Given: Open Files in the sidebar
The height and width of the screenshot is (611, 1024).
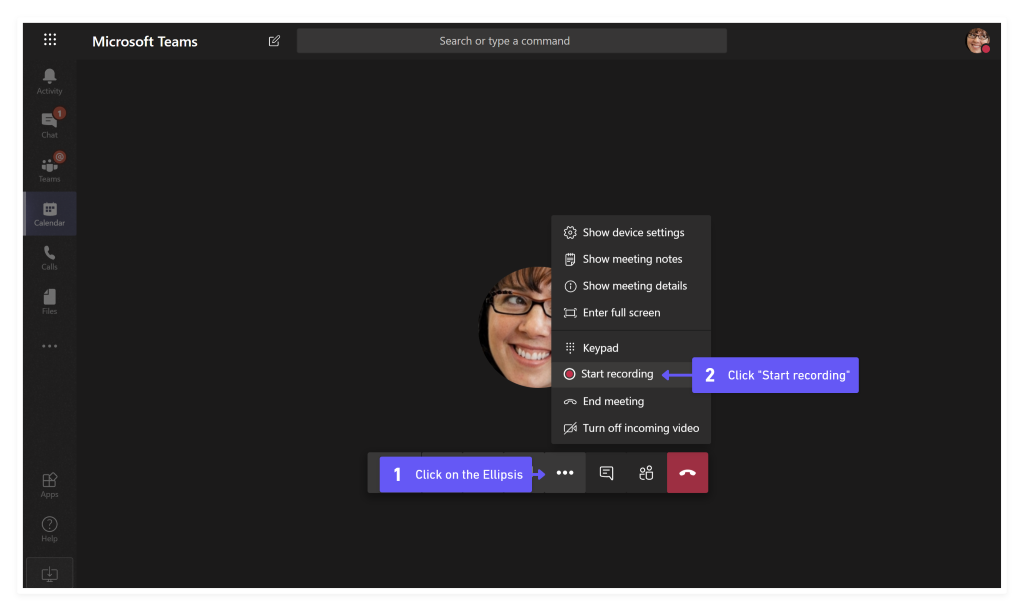Looking at the screenshot, I should tap(50, 302).
